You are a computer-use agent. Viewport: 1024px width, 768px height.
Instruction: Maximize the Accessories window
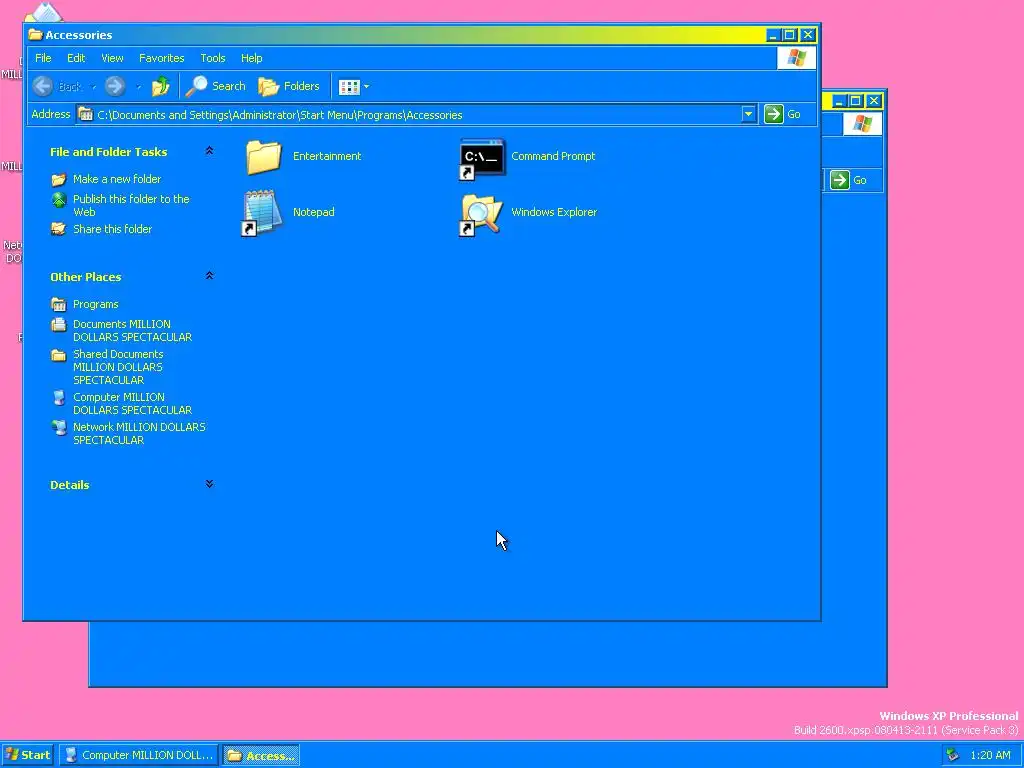[x=790, y=35]
